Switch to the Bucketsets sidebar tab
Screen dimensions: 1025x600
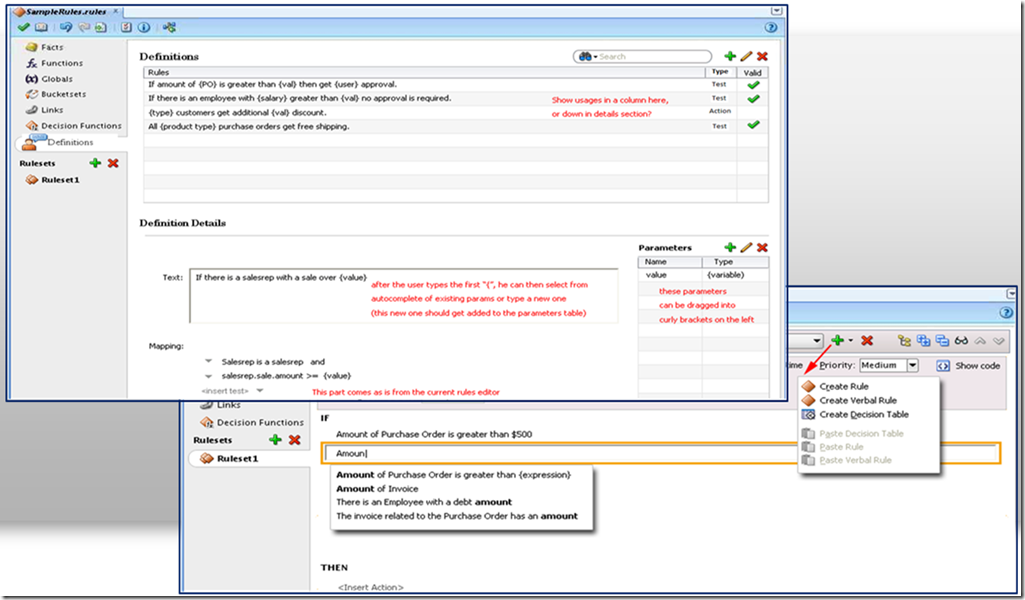click(64, 94)
